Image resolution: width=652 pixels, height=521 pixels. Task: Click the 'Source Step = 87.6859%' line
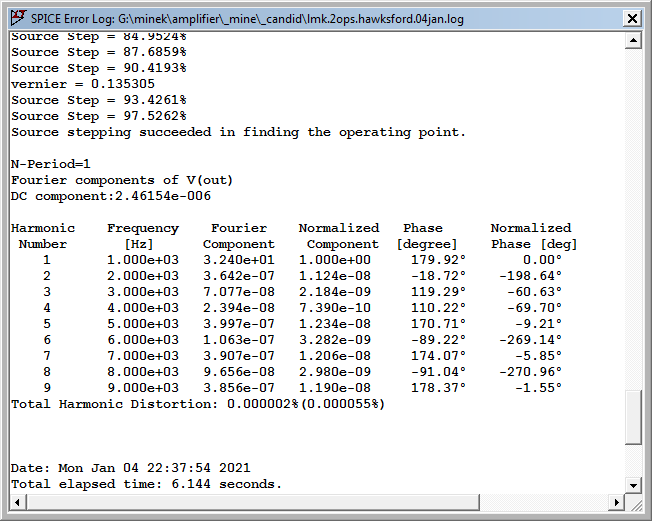(99, 52)
